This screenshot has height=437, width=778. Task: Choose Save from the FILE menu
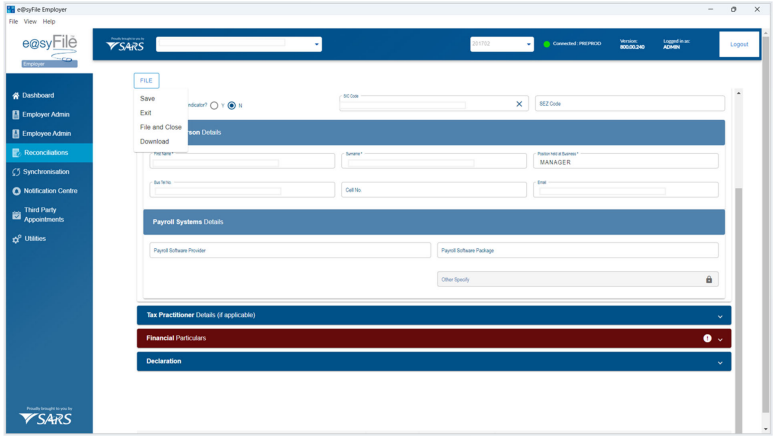[x=148, y=99]
